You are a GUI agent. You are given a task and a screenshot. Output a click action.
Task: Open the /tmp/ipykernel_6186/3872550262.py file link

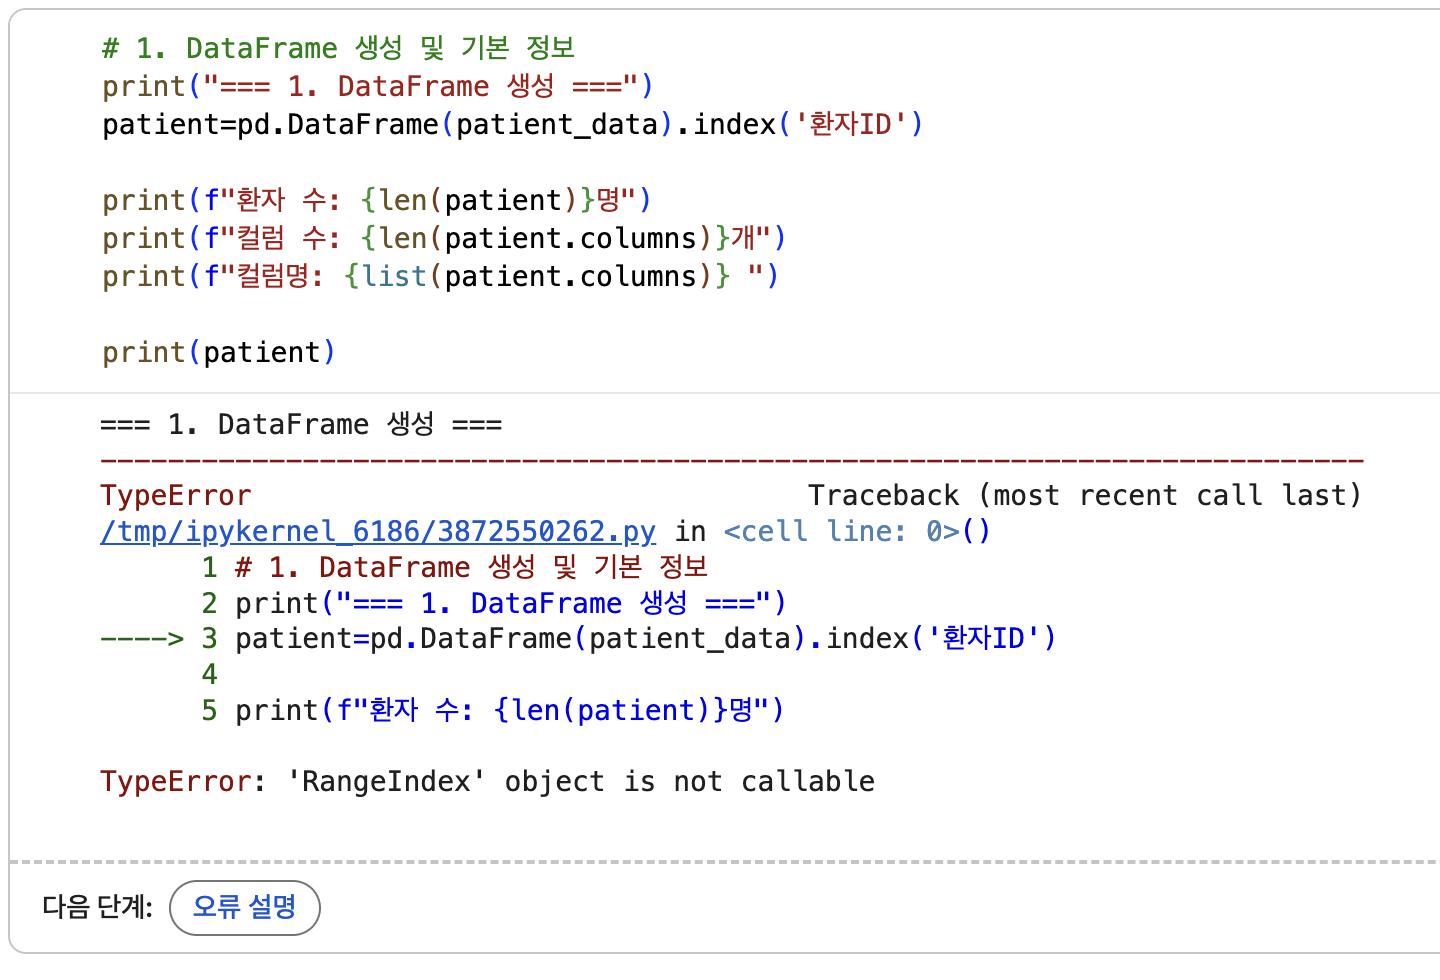pos(378,531)
